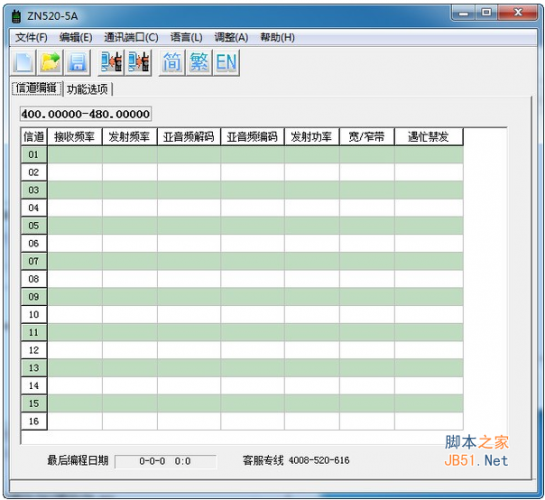
Task: Click the frequency range field 400.00000-480.00000
Action: (x=86, y=114)
